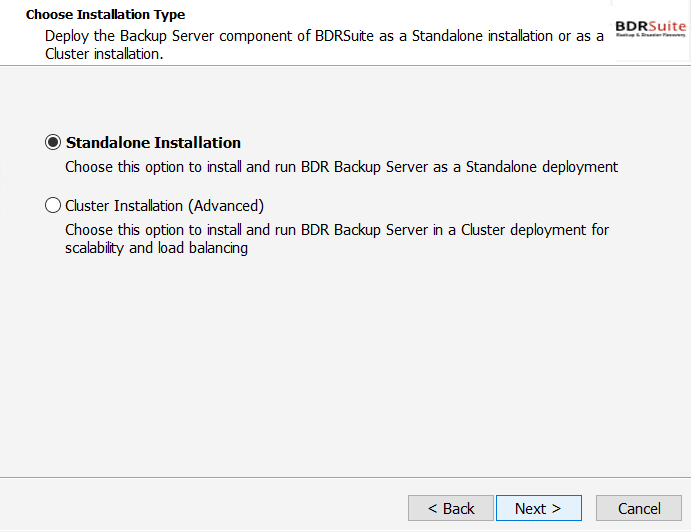This screenshot has height=532, width=691.
Task: Click the word Suite in the red logo
Action: [667, 26]
